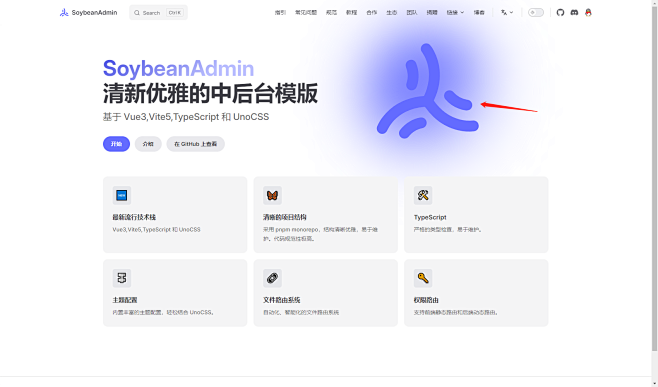The height and width of the screenshot is (387, 658).
Task: Click the key icon on permission routing card
Action: tap(423, 278)
